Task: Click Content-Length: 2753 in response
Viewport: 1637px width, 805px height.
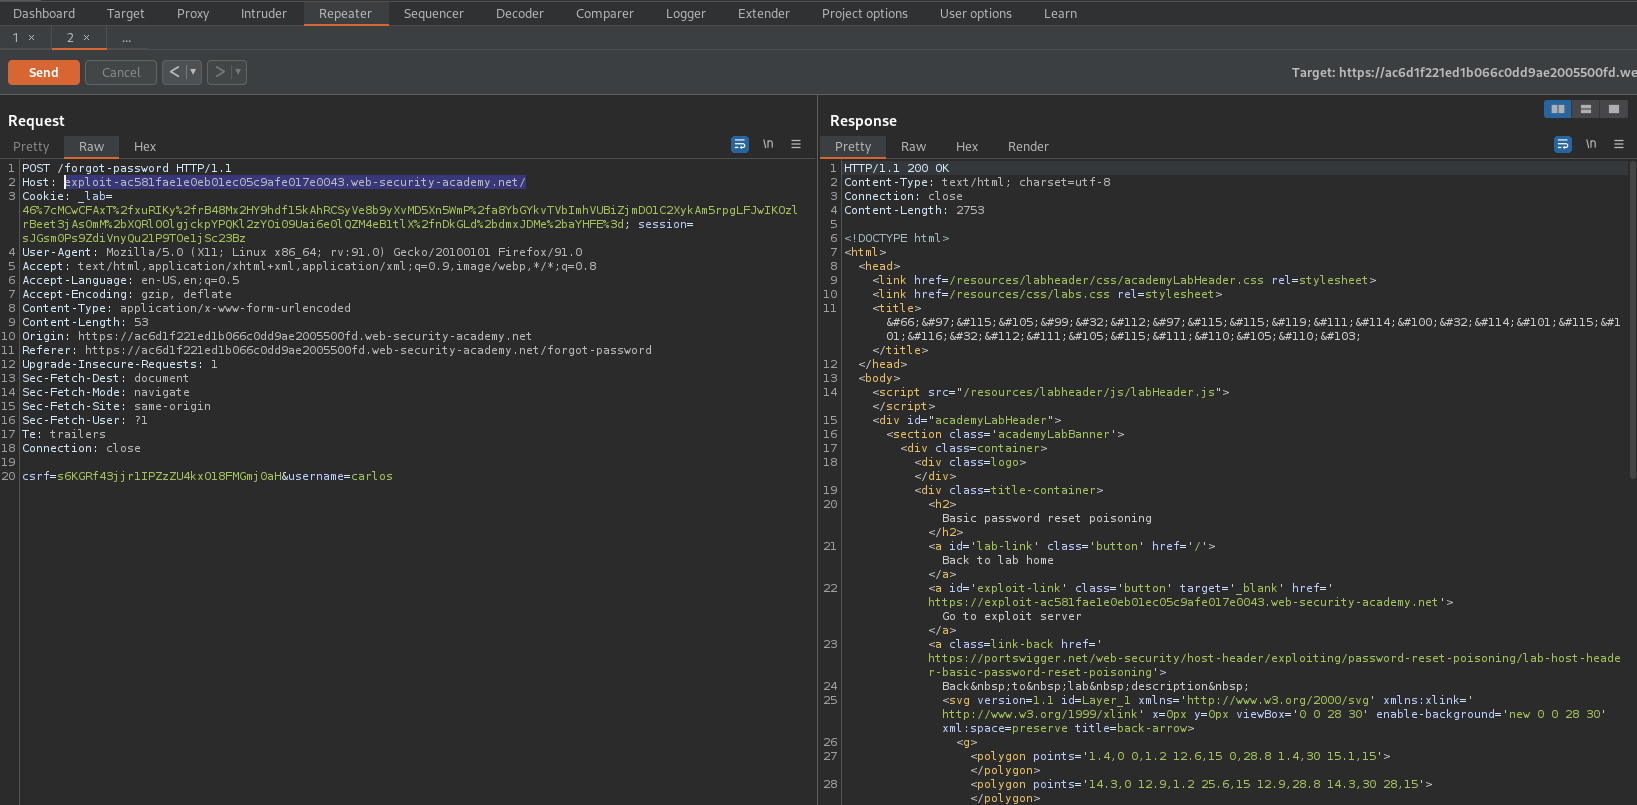Action: (914, 210)
